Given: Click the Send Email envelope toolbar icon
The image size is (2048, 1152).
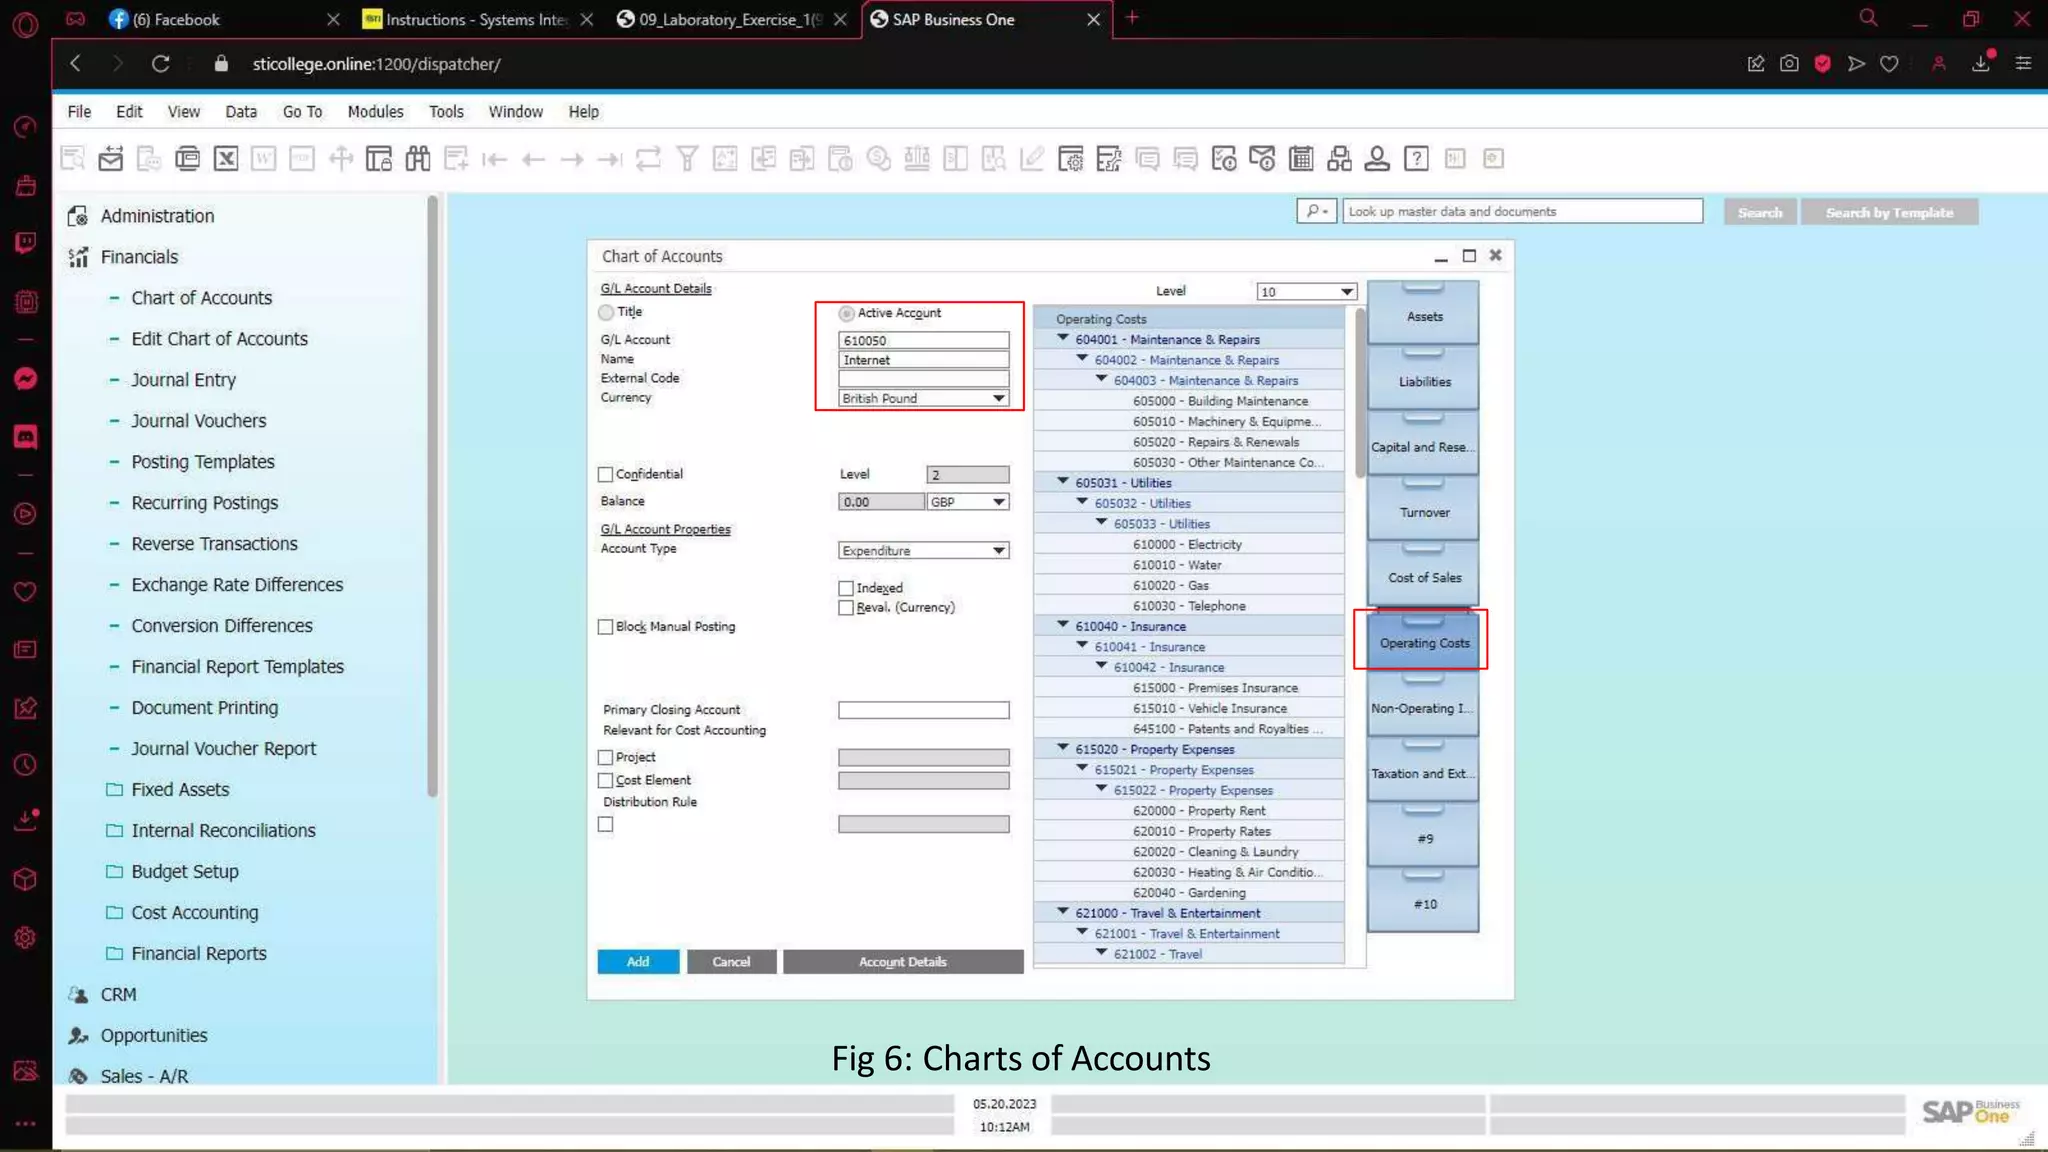Looking at the screenshot, I should (111, 158).
